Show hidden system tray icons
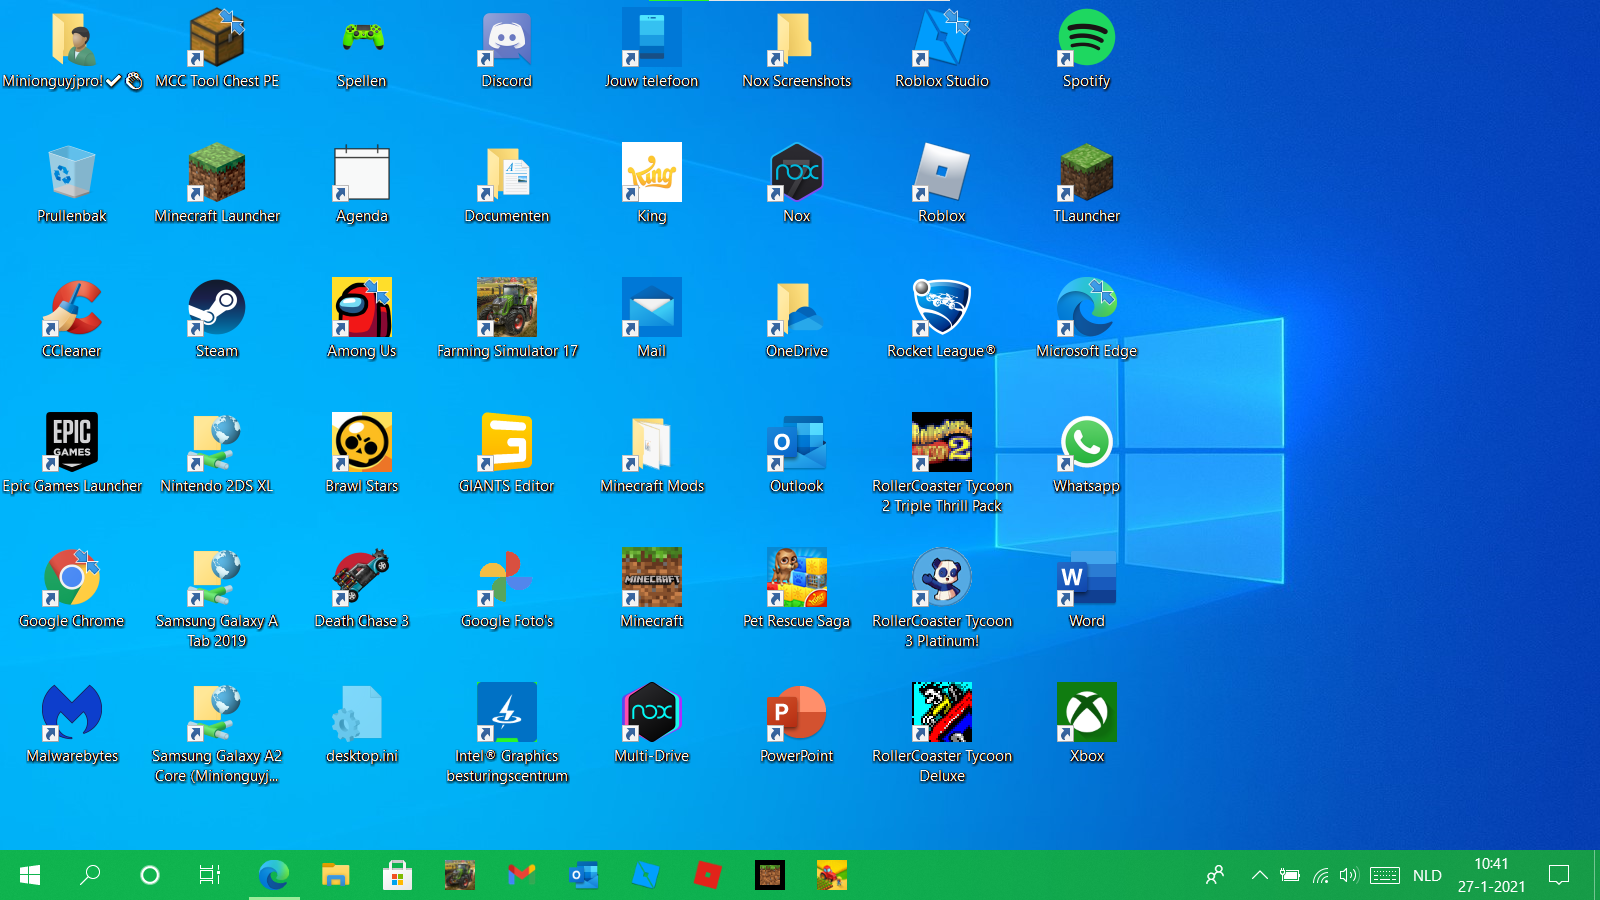The height and width of the screenshot is (900, 1600). tap(1260, 875)
